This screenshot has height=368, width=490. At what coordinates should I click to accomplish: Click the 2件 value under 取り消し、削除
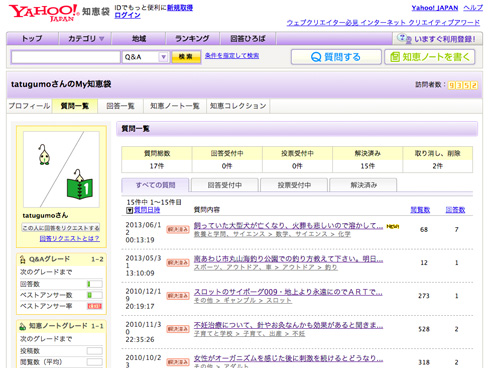point(438,166)
